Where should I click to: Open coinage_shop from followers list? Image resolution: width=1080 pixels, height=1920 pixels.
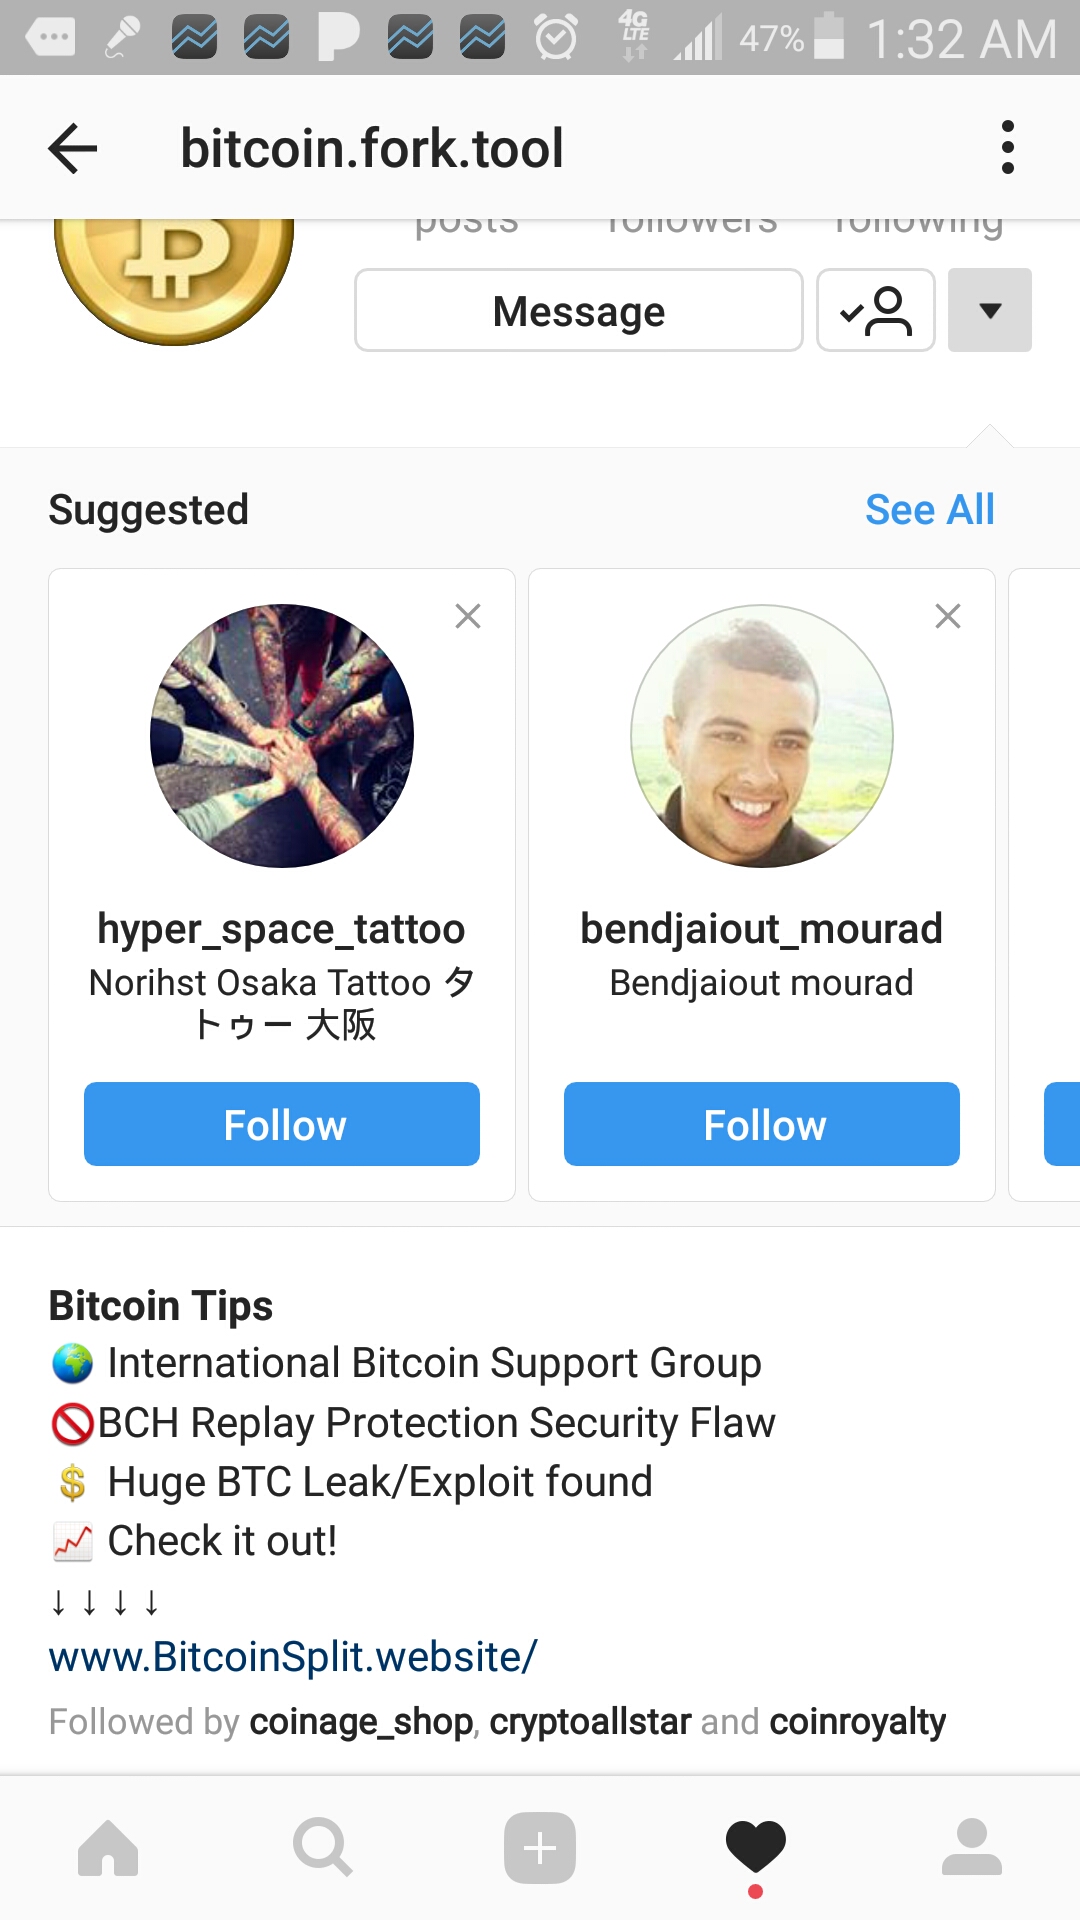(362, 1721)
